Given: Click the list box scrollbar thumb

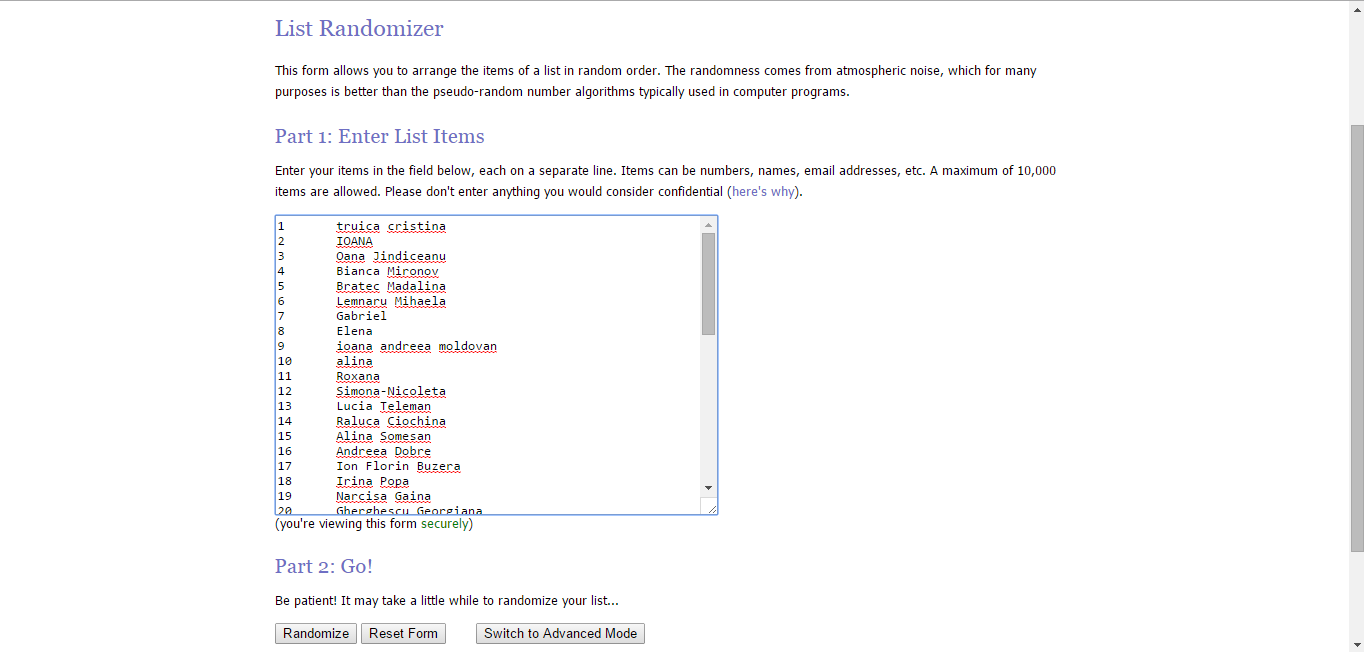Looking at the screenshot, I should click(708, 284).
